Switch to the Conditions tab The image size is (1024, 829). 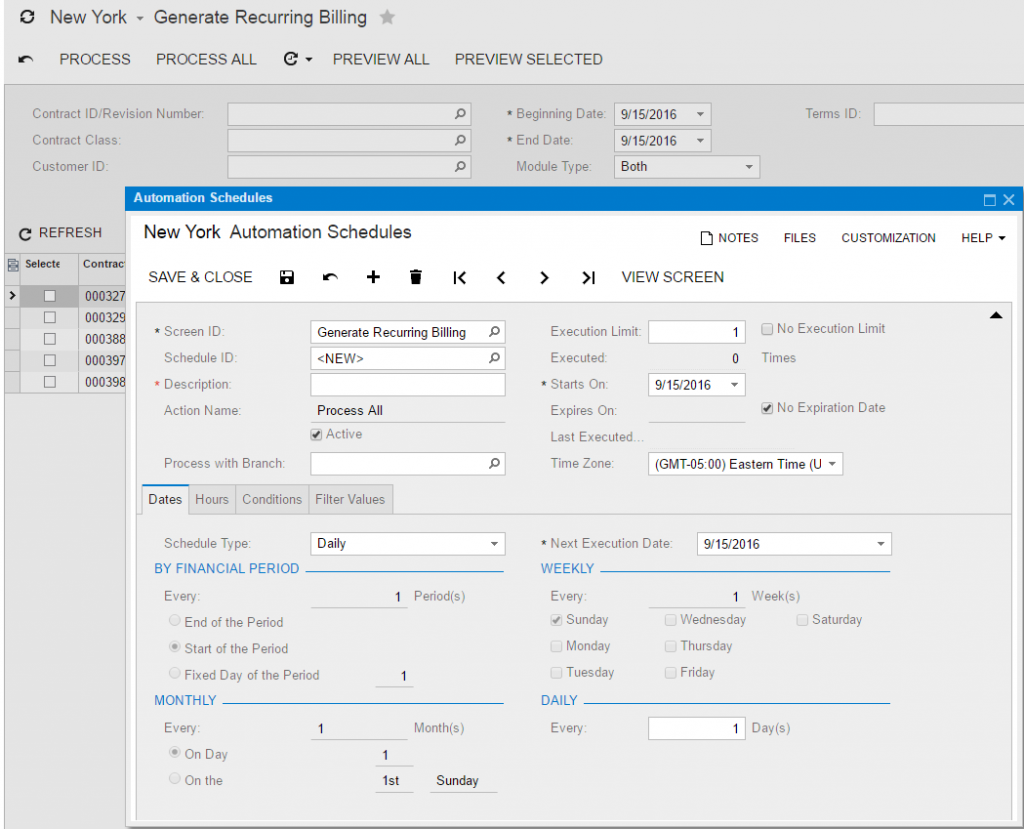272,499
